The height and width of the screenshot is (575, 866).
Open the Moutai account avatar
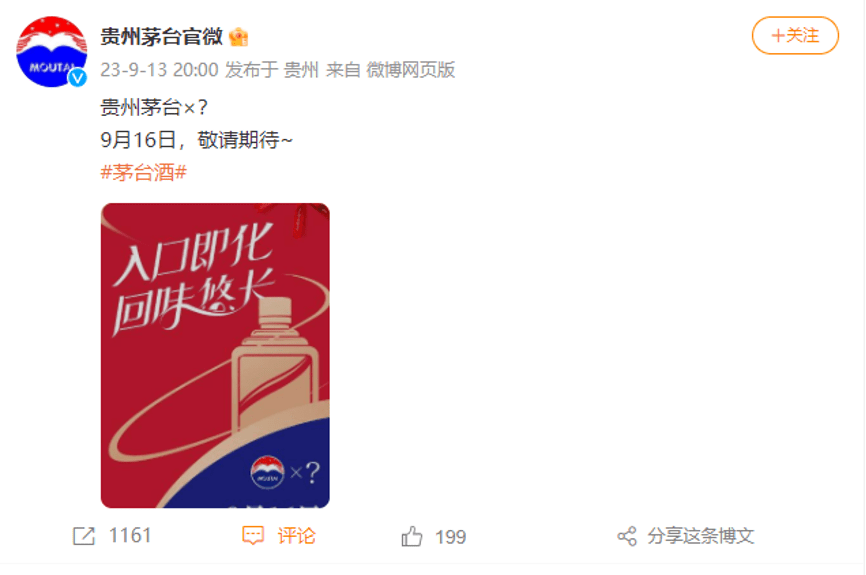[x=51, y=52]
